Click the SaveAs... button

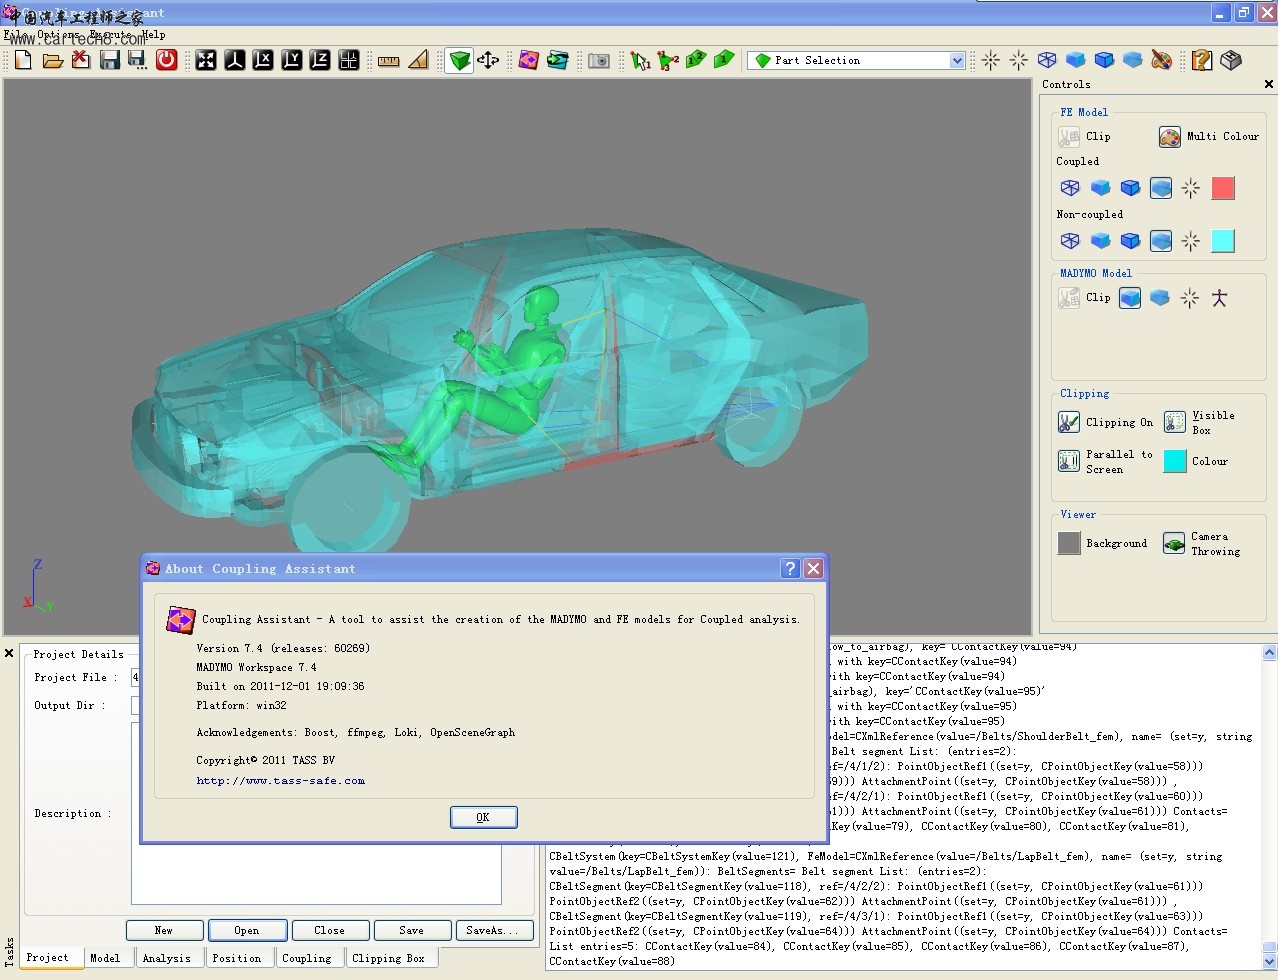pos(493,930)
